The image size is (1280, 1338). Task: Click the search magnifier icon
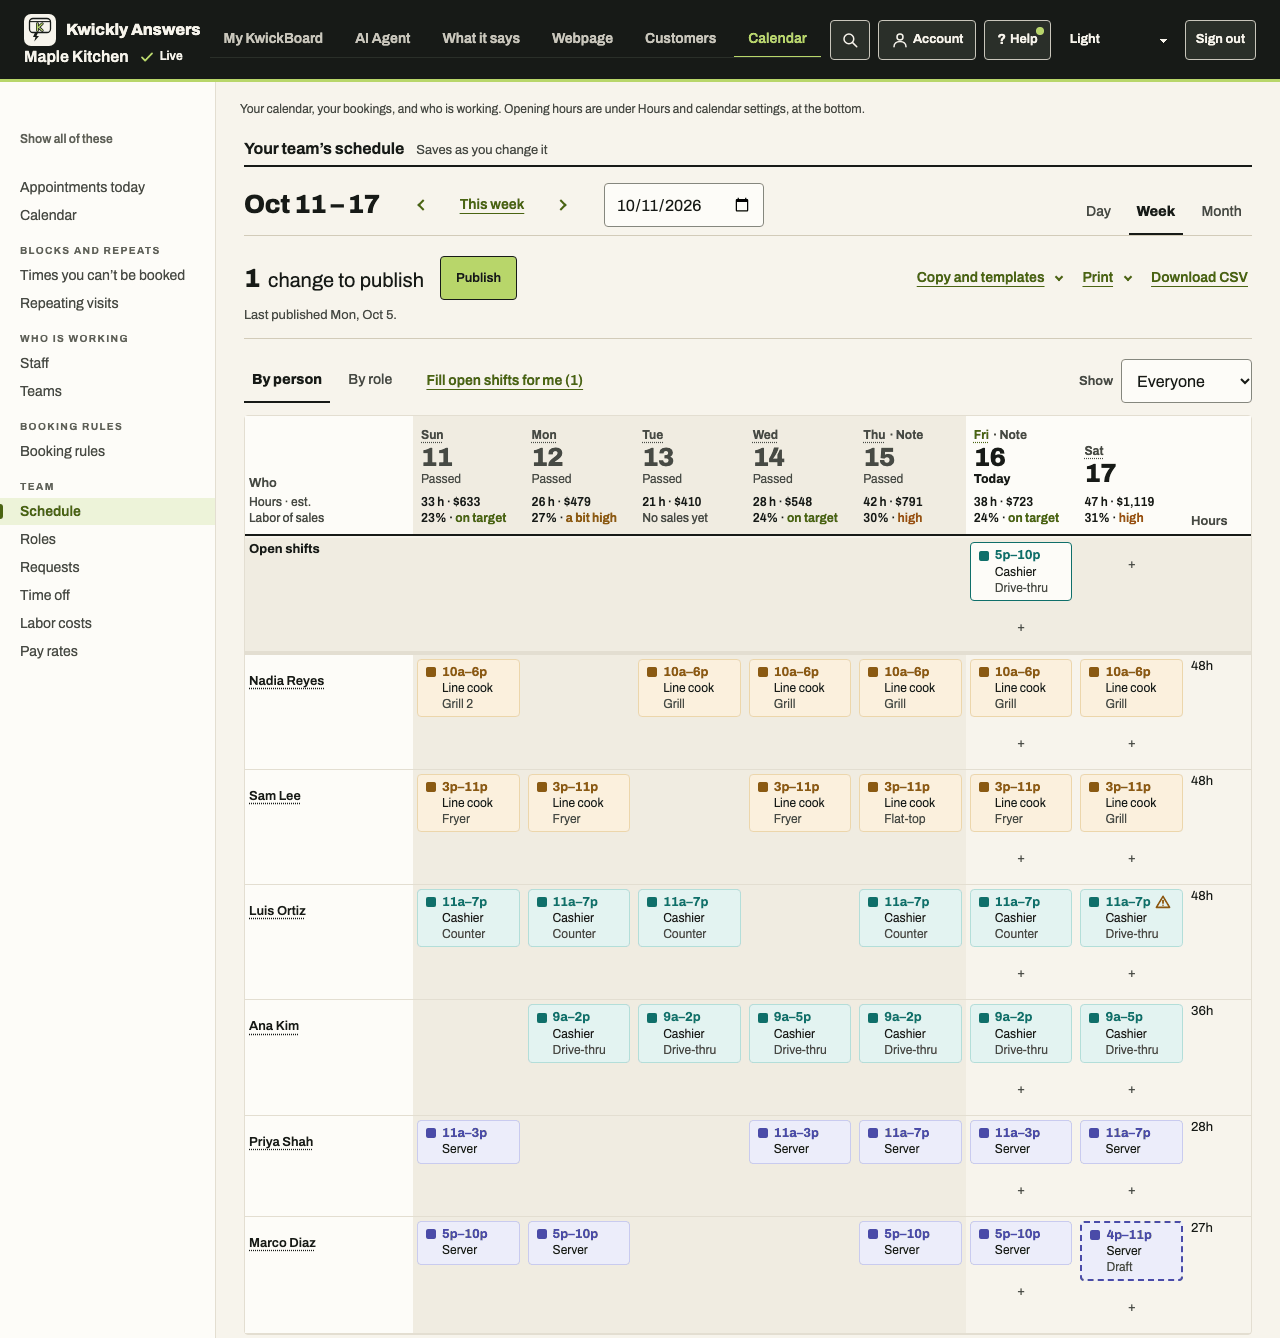(850, 40)
